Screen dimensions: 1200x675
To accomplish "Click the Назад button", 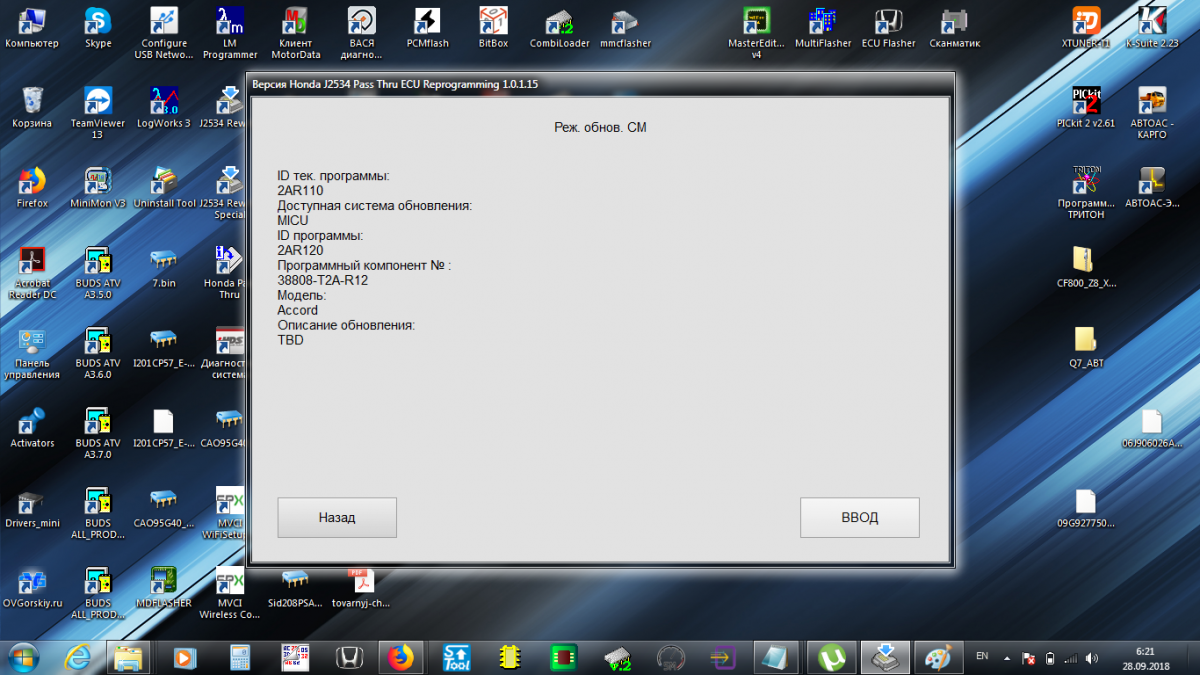I will pos(337,517).
